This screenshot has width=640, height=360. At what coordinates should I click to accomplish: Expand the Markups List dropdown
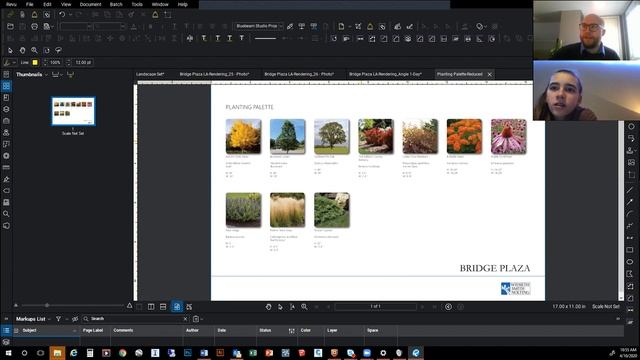(49, 319)
